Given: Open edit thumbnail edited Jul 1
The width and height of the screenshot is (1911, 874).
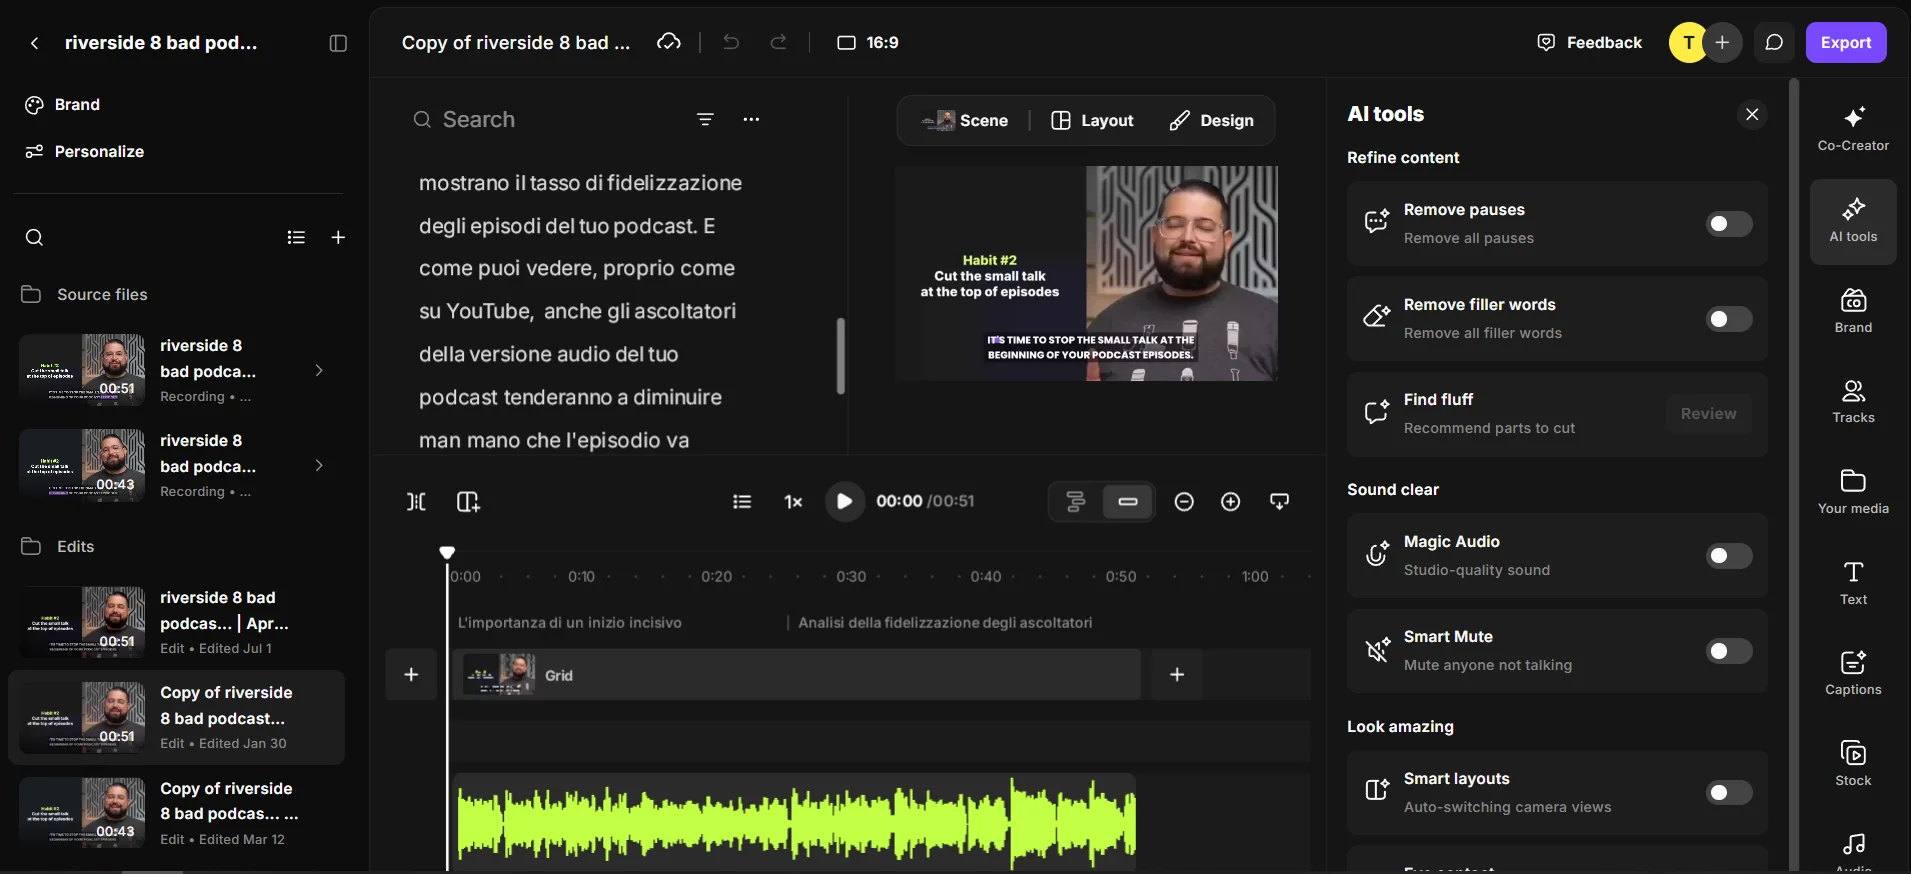Looking at the screenshot, I should (x=82, y=622).
